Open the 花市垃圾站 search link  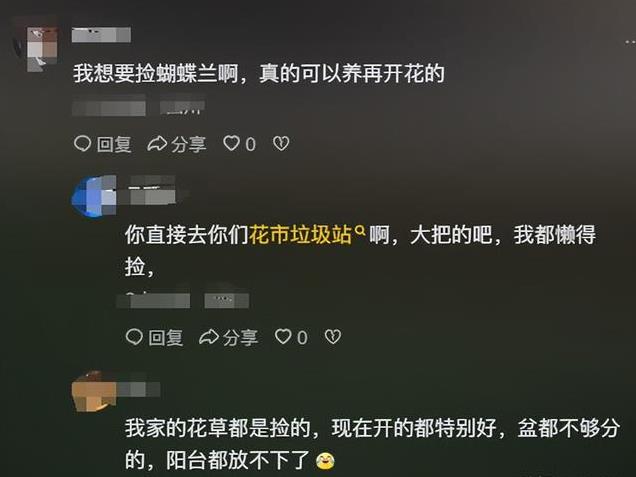[x=300, y=234]
